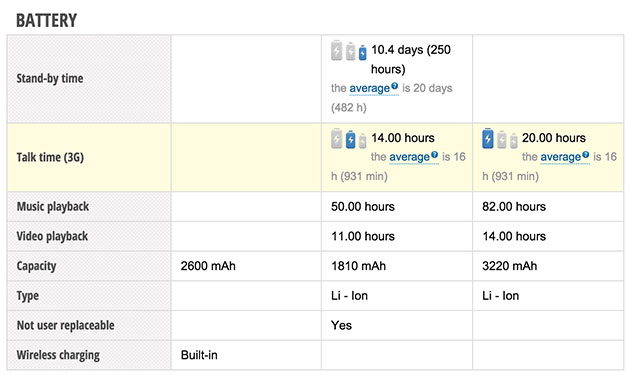The height and width of the screenshot is (375, 640).
Task: Select the Stand-by time row label
Action: click(50, 78)
